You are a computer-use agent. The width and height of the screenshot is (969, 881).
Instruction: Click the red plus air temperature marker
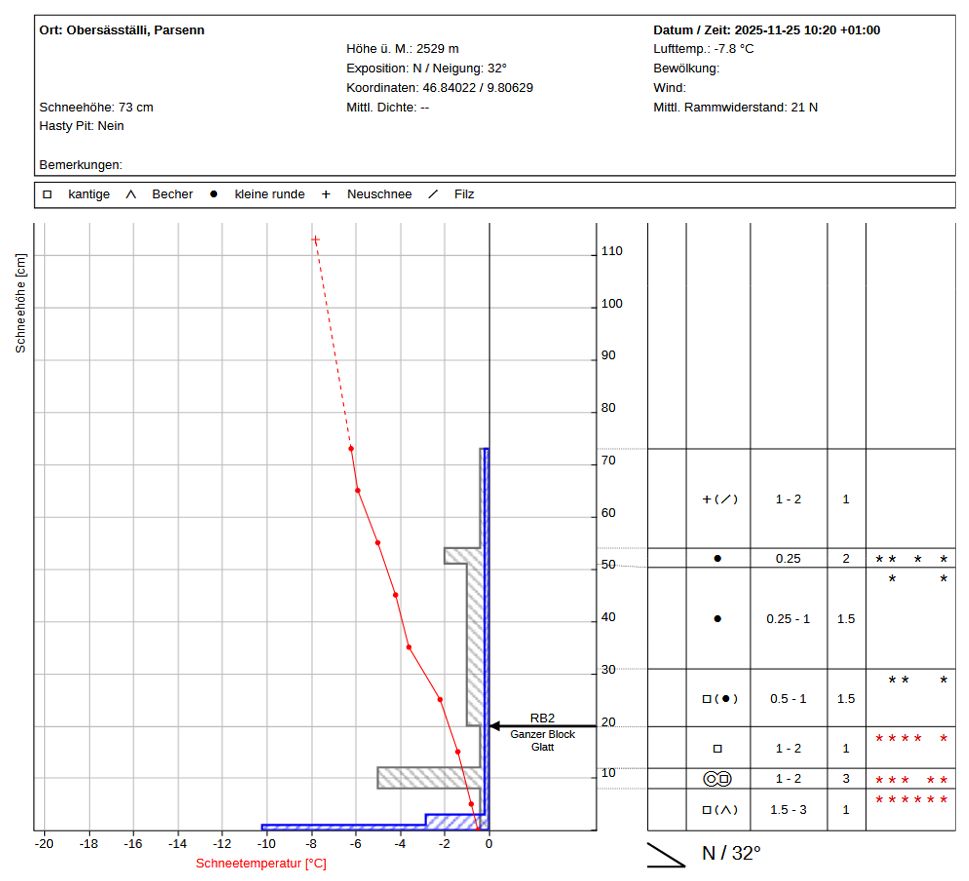coord(315,240)
